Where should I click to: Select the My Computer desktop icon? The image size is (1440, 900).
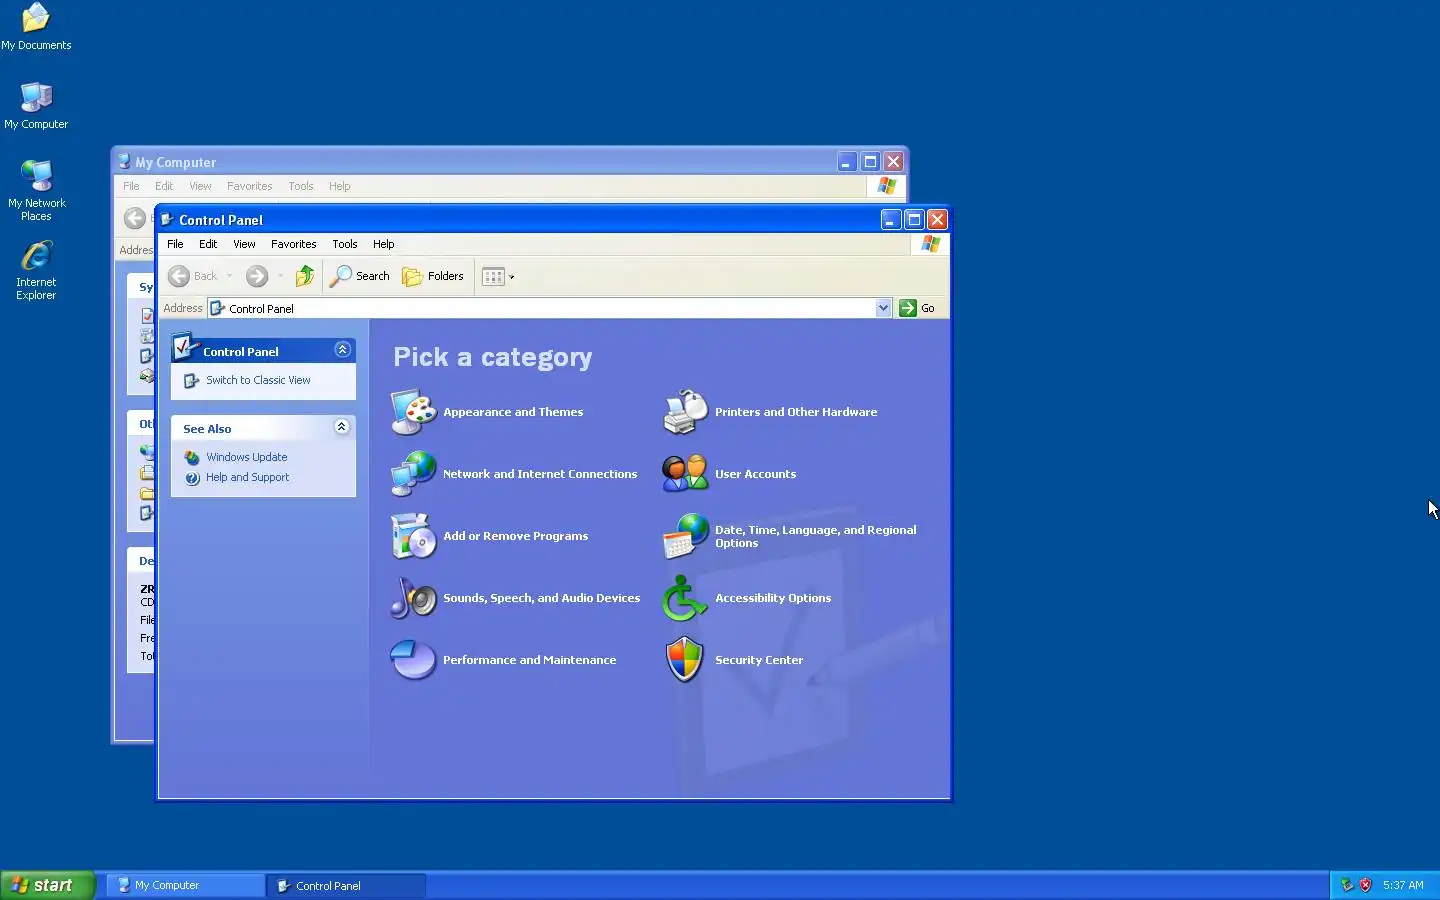point(36,106)
